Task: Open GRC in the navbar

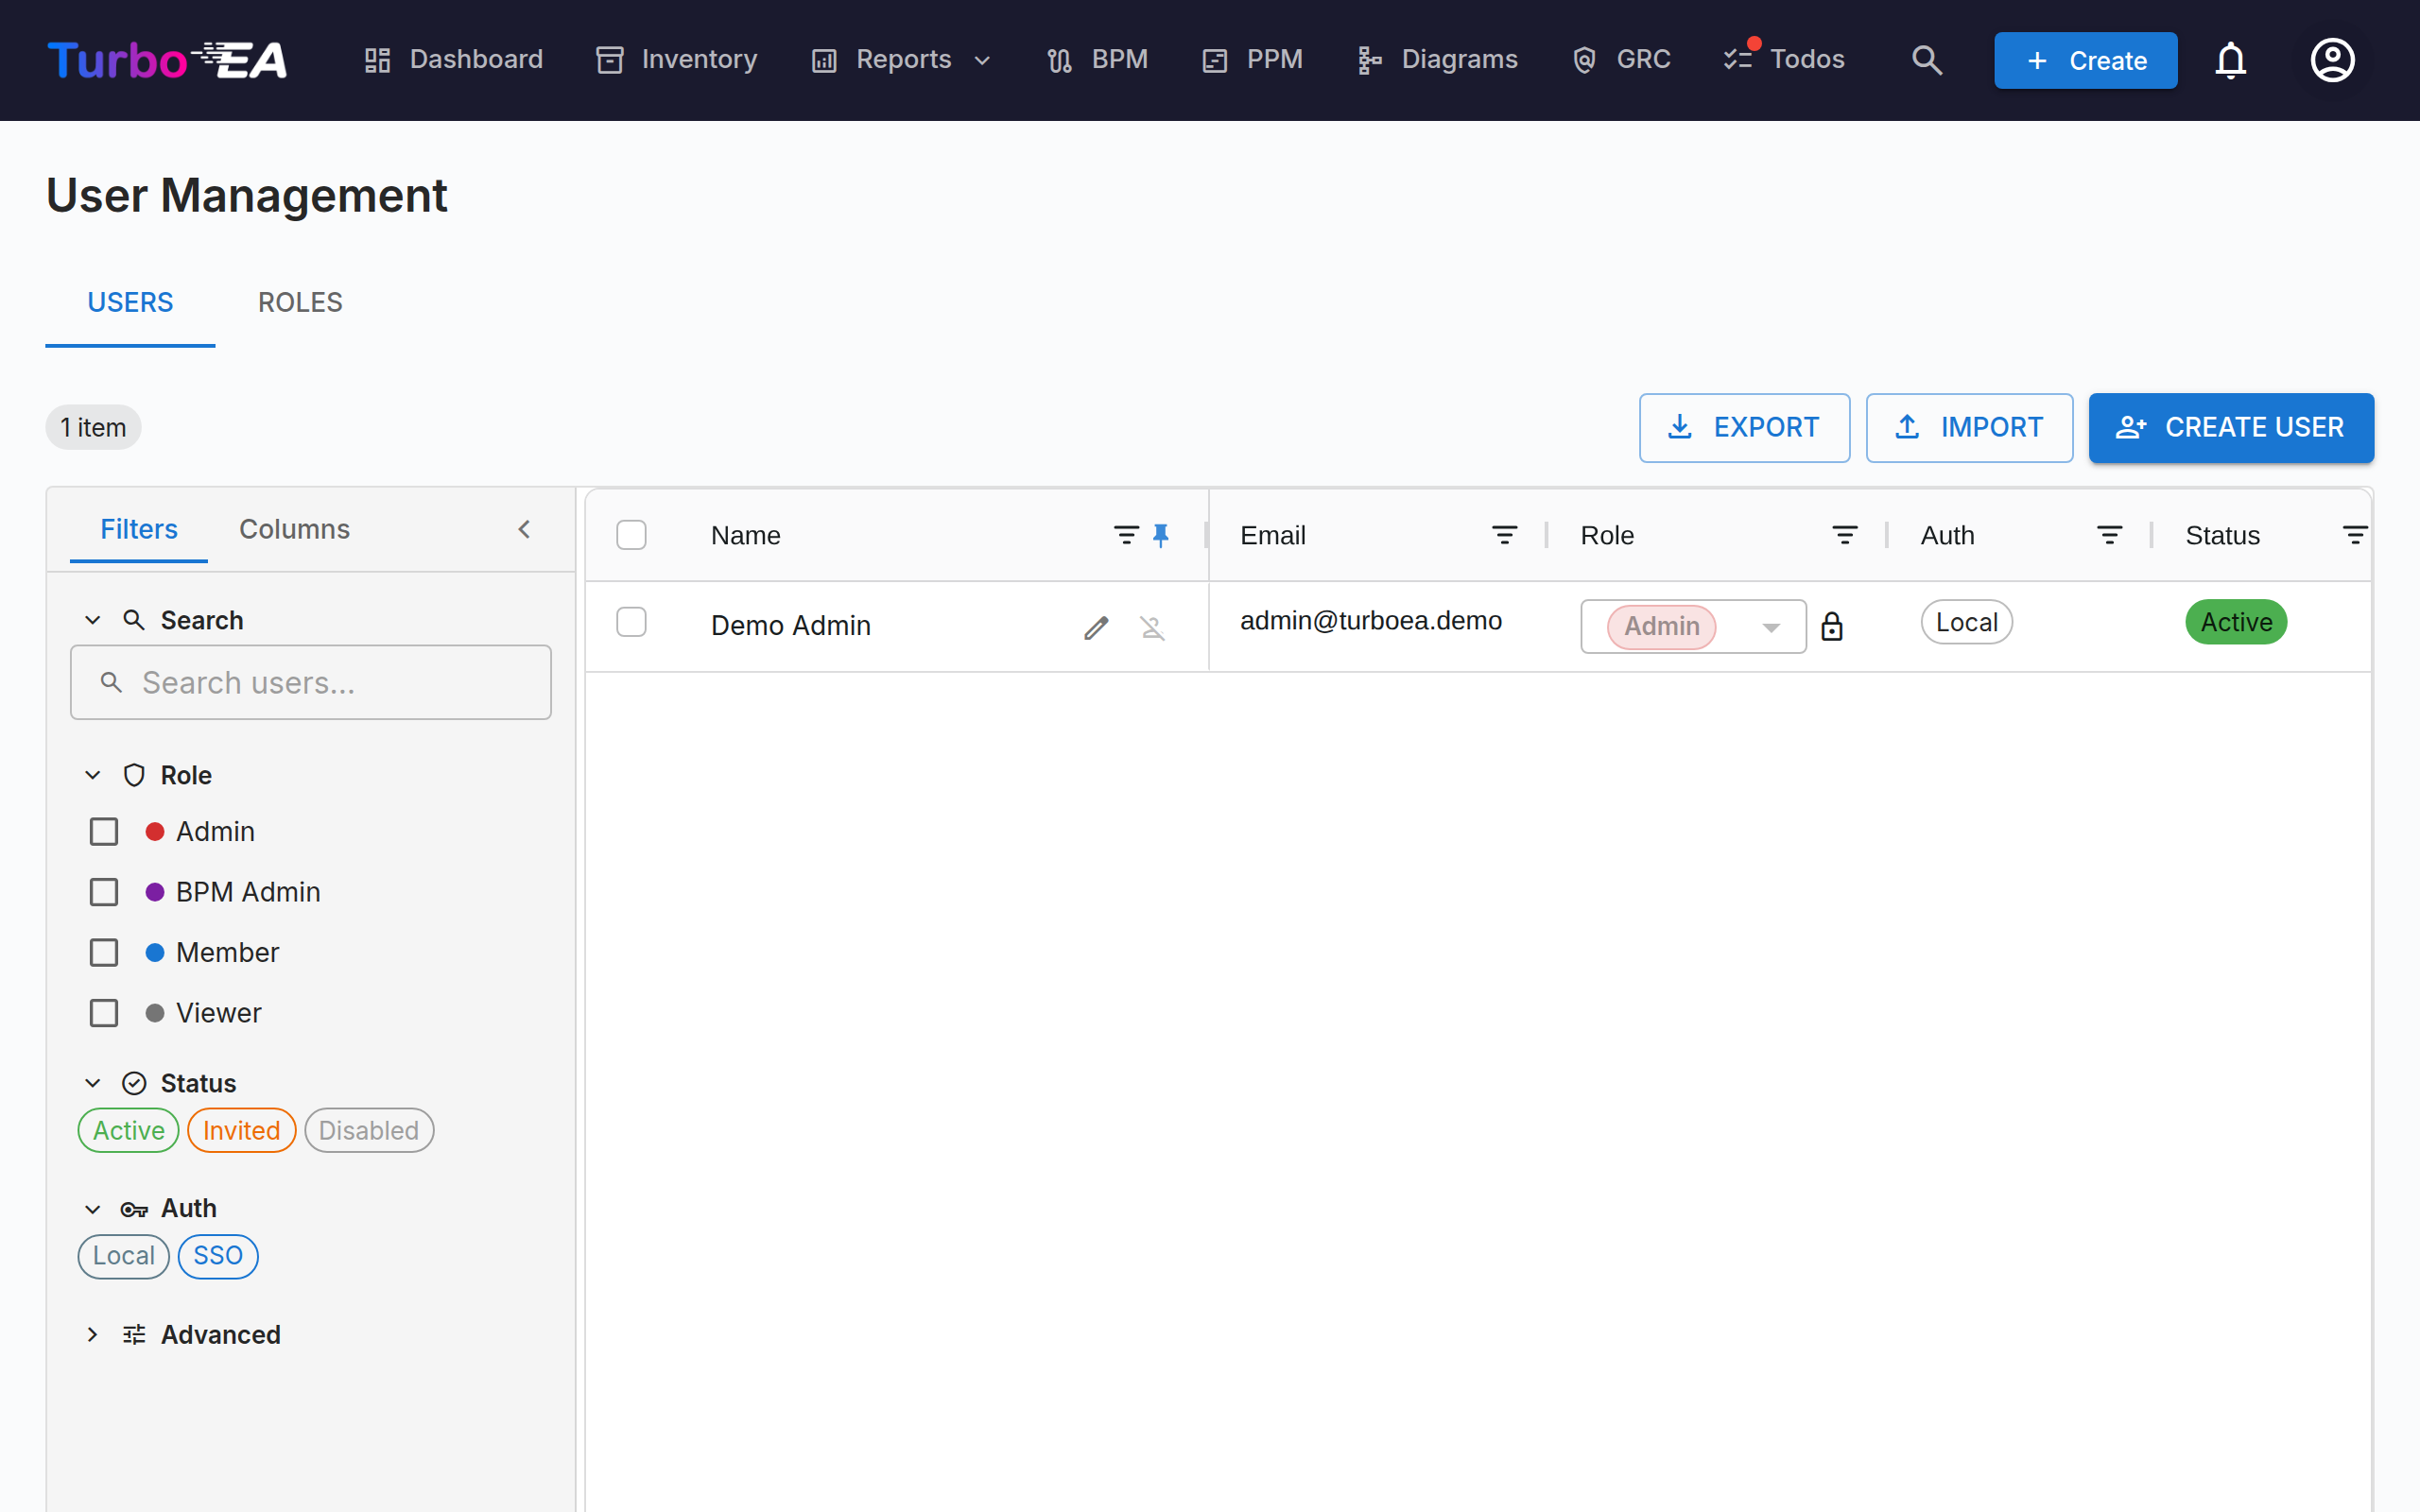Action: click(1621, 60)
